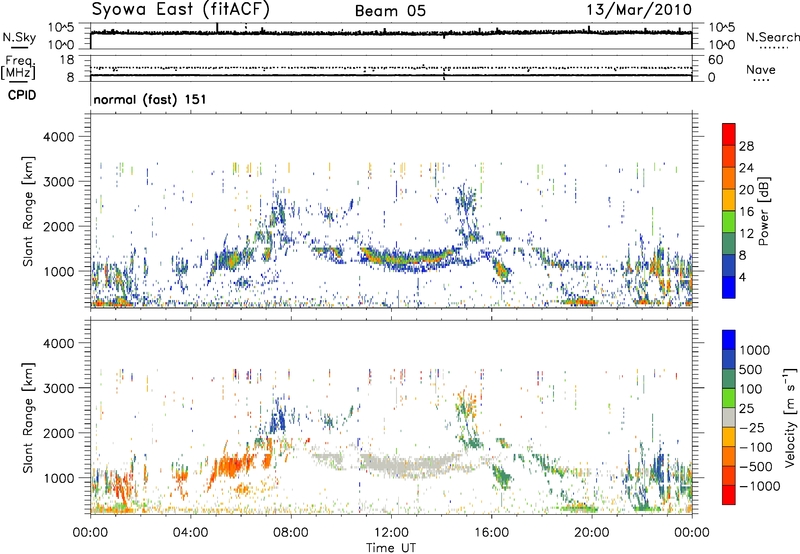
Task: Click the power panel 'Slant Range [km]' label
Action: click(28, 211)
